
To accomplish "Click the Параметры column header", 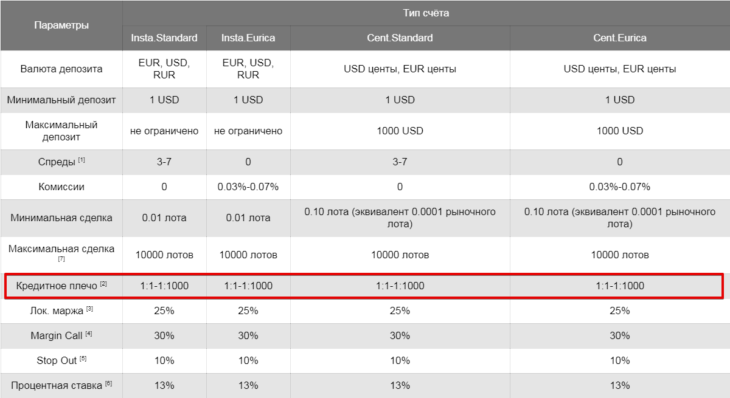I will click(x=61, y=25).
